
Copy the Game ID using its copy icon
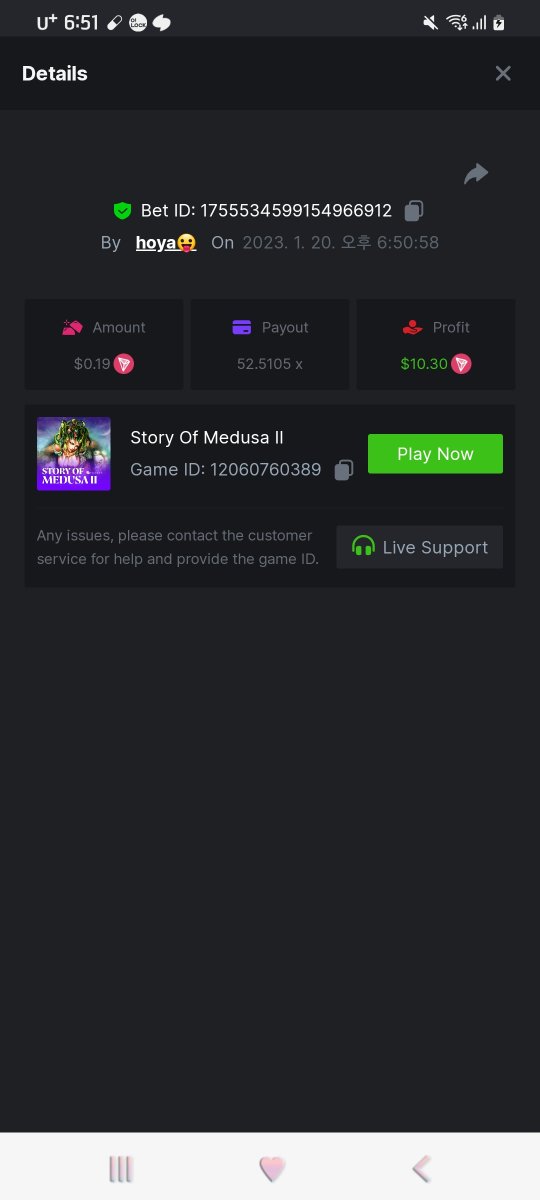344,469
